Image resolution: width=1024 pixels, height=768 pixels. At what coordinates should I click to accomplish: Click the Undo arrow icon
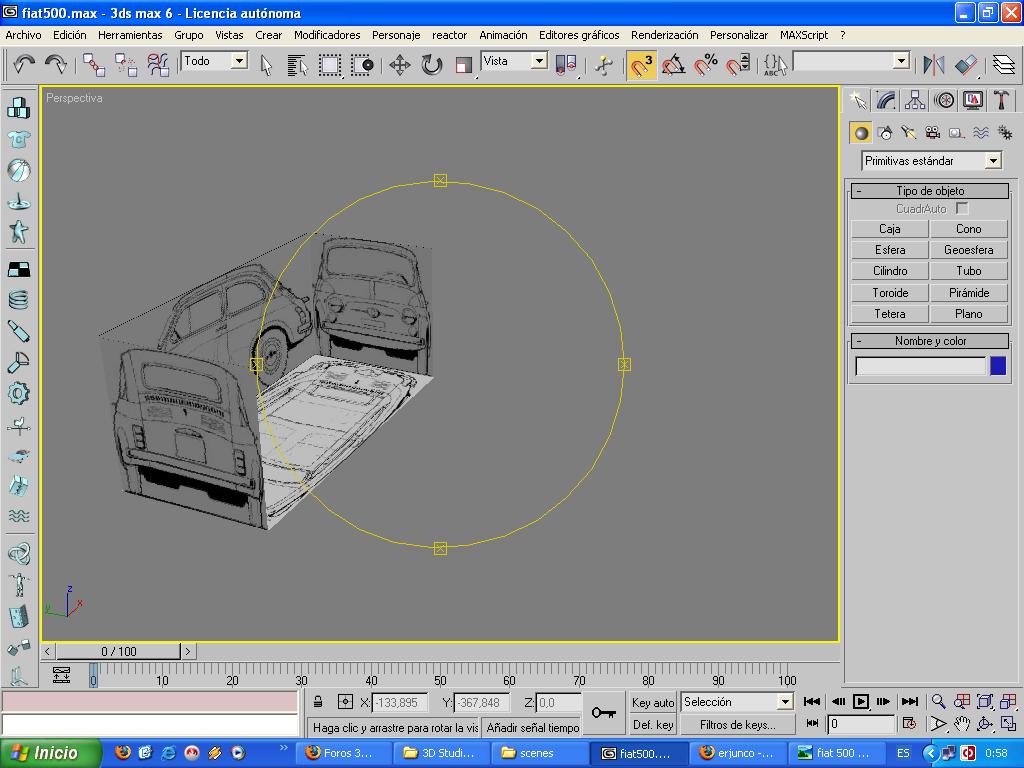(24, 65)
